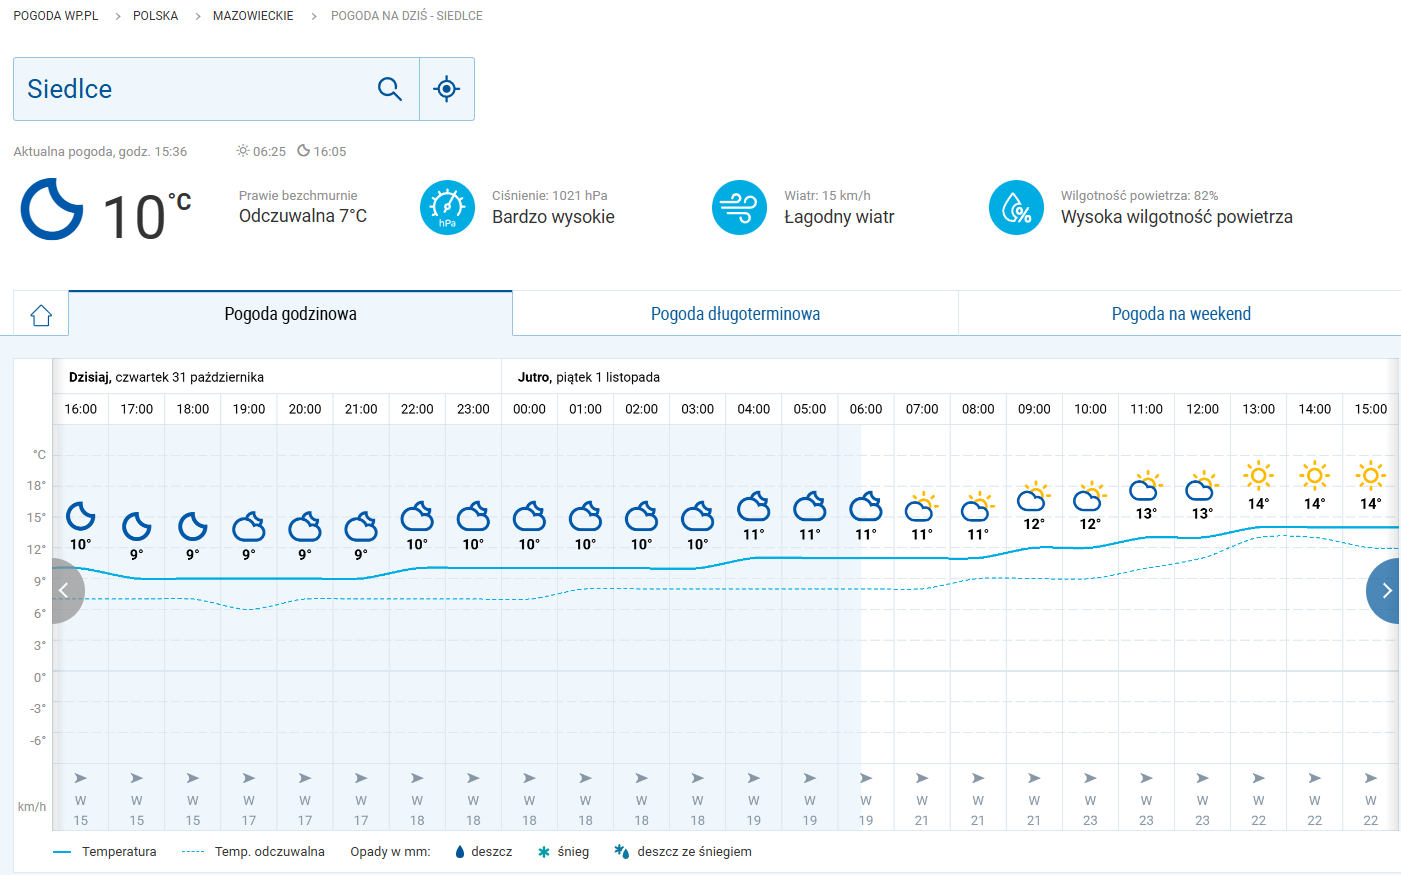Click the moon icon at 17:00
The height and width of the screenshot is (875, 1401).
(x=137, y=526)
